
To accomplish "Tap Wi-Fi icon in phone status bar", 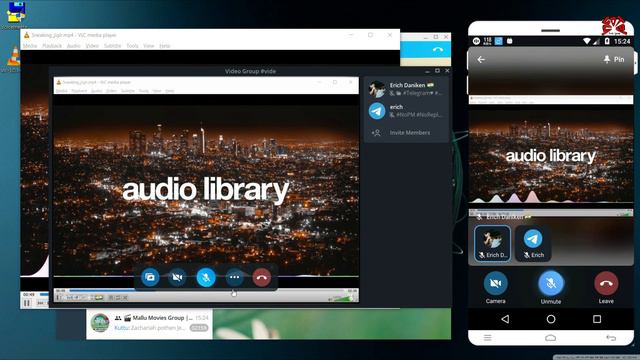I will click(x=587, y=41).
